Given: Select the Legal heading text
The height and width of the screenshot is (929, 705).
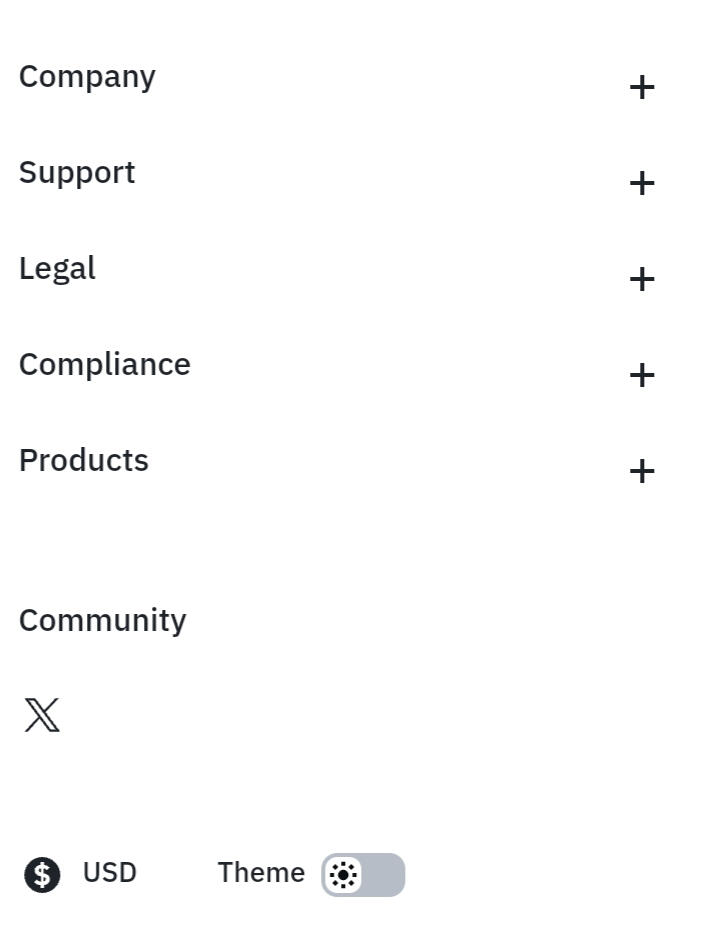Looking at the screenshot, I should tap(57, 270).
